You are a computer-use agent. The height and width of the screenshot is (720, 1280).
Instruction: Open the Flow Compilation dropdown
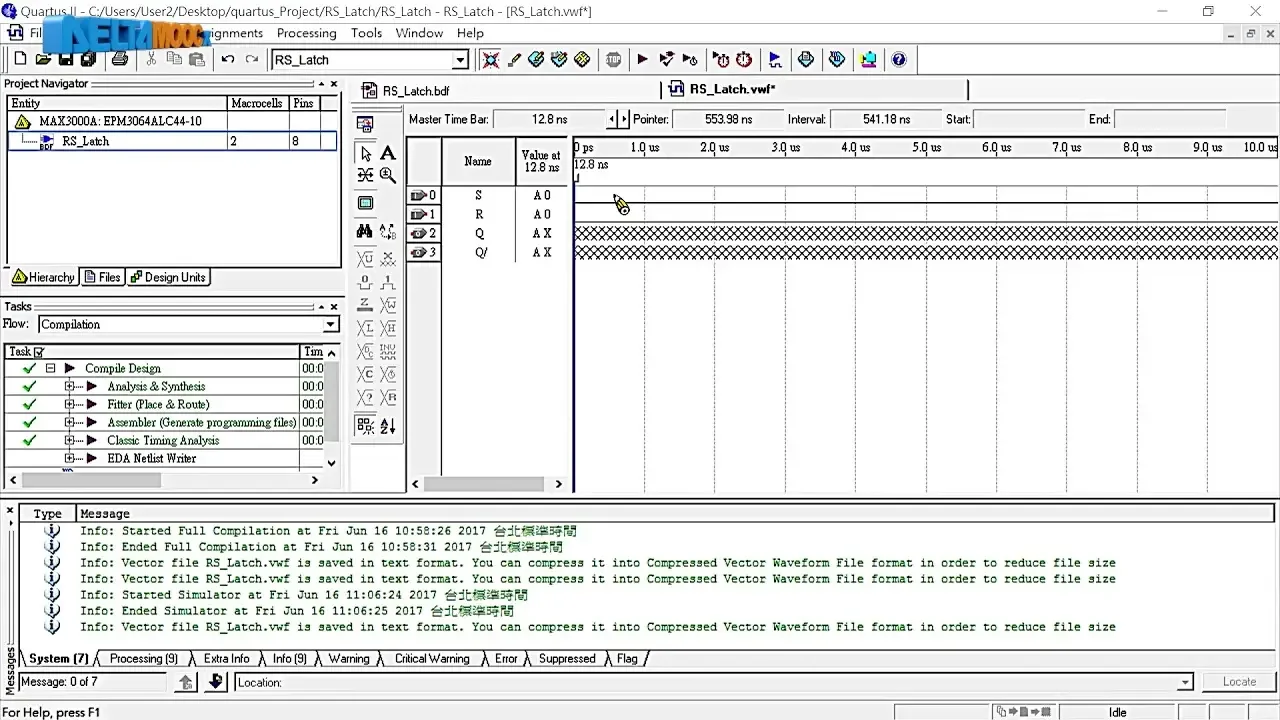pos(330,325)
